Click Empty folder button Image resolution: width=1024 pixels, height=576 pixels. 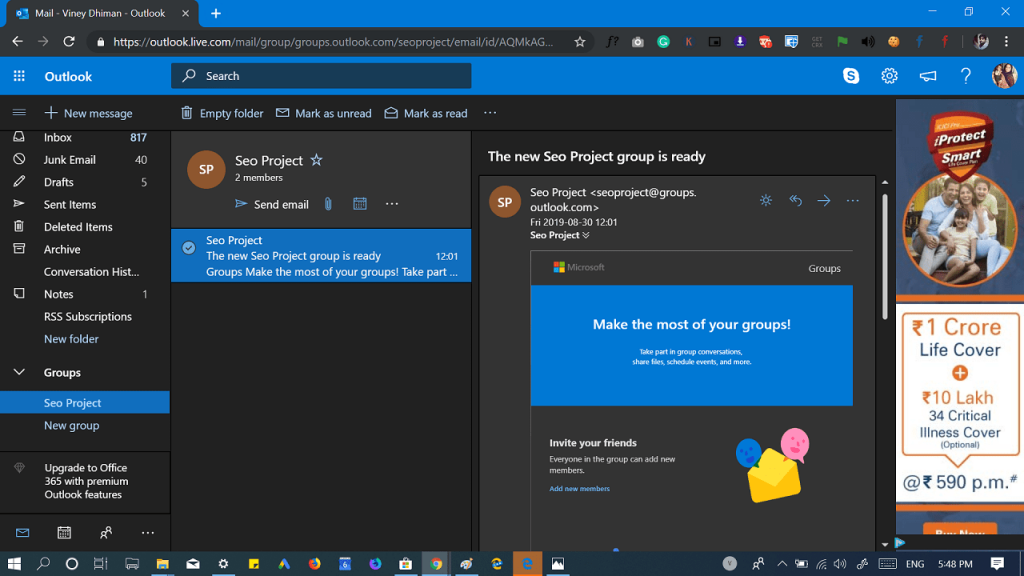click(222, 113)
